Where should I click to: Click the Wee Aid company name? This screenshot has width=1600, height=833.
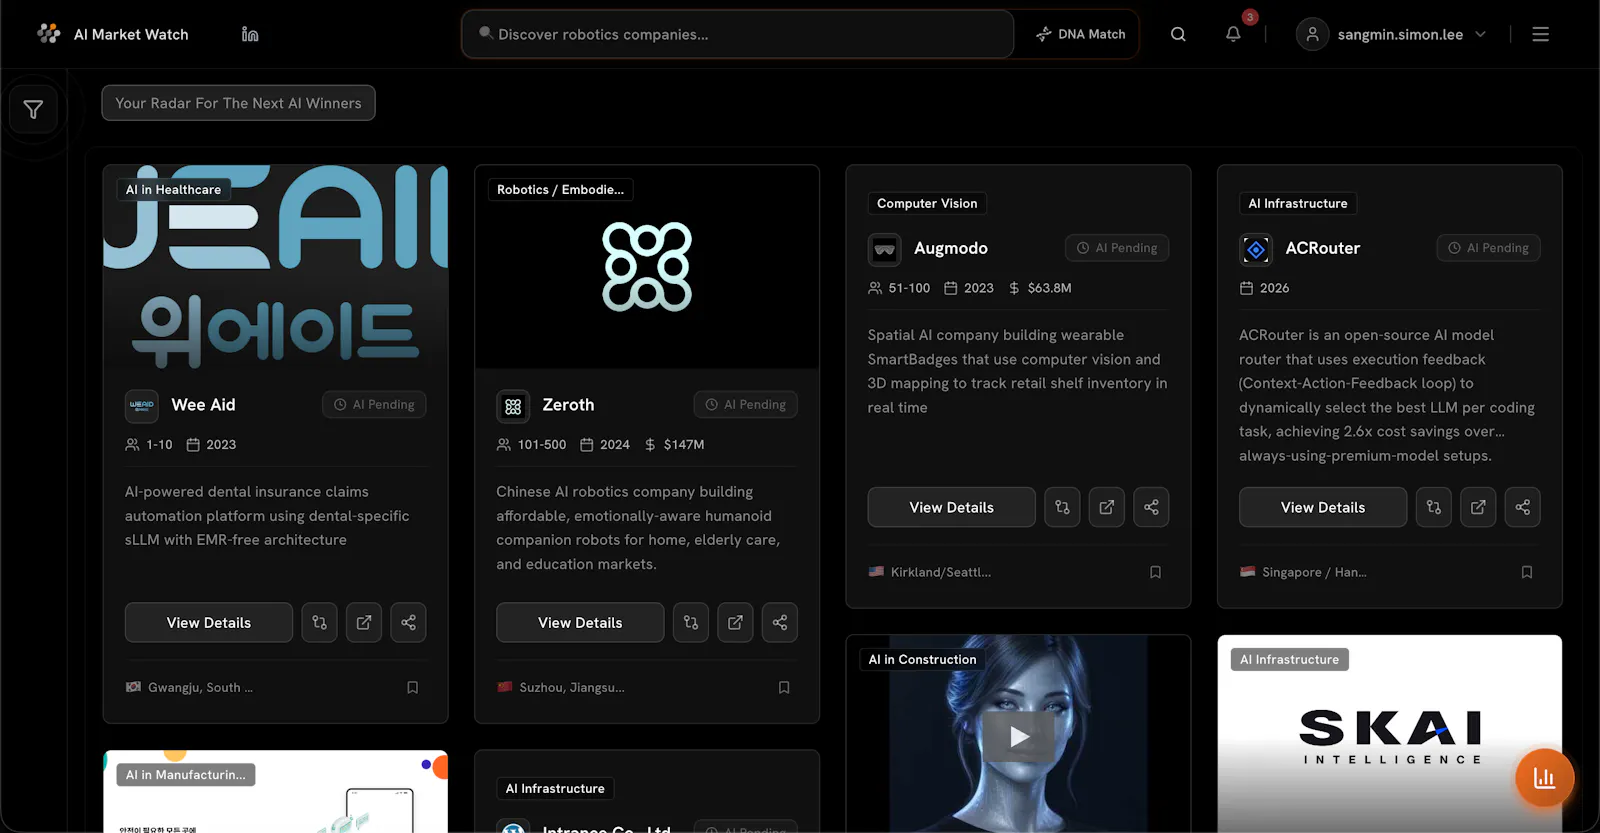(204, 404)
